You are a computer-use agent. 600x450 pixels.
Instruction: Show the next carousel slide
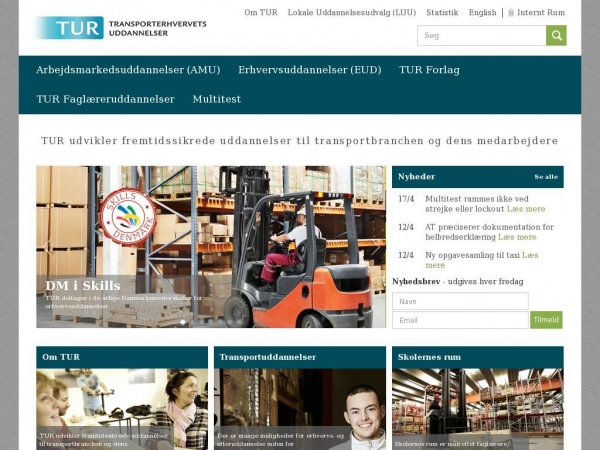pos(376,248)
